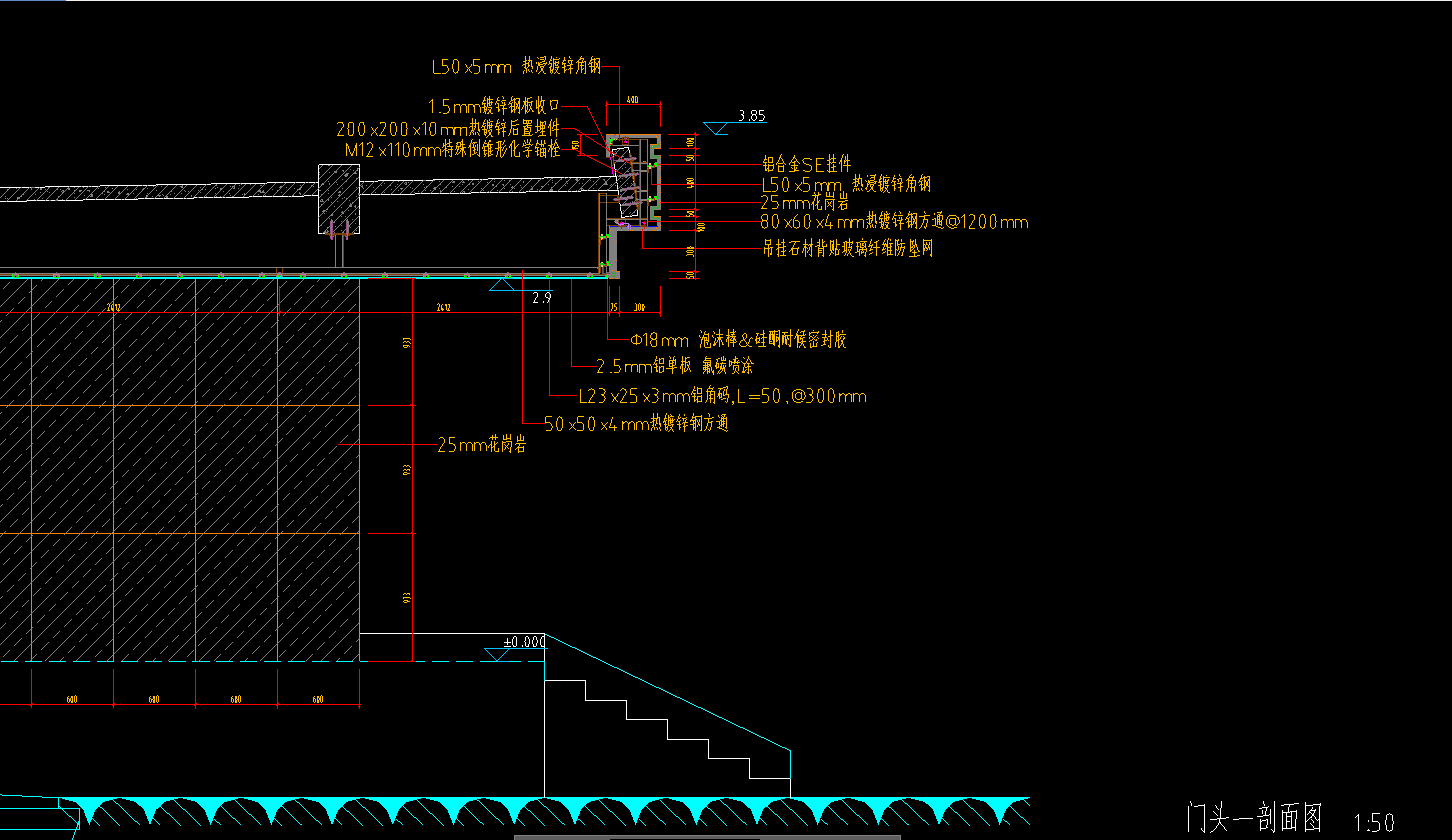The image size is (1452, 840).
Task: Click the 400 dimension at detail top
Action: click(630, 97)
